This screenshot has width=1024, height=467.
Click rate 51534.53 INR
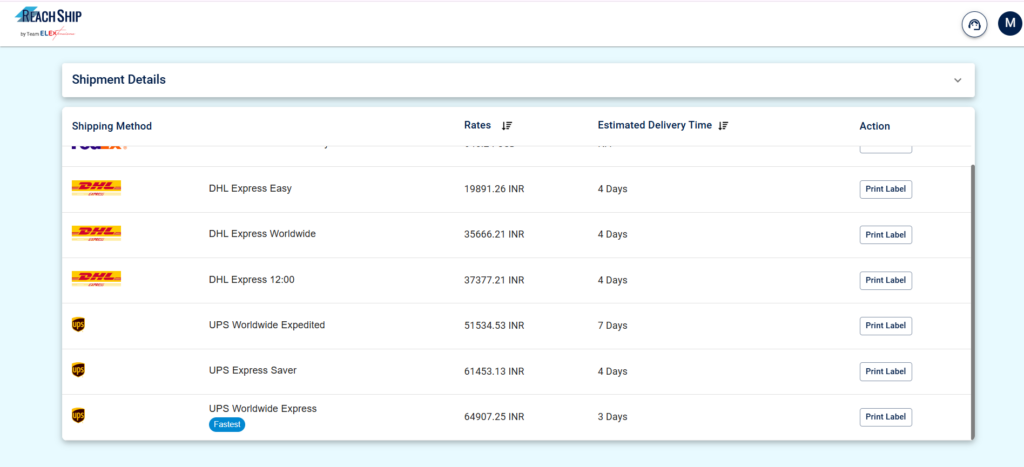tap(494, 325)
